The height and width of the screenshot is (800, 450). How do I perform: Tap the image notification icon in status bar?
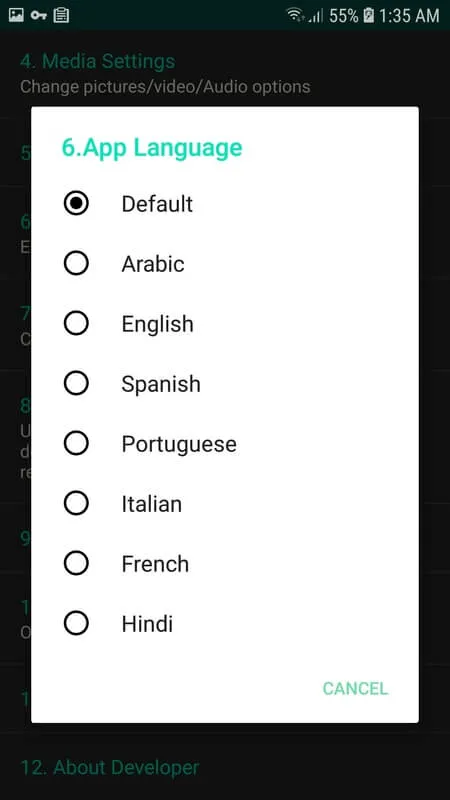(16, 15)
